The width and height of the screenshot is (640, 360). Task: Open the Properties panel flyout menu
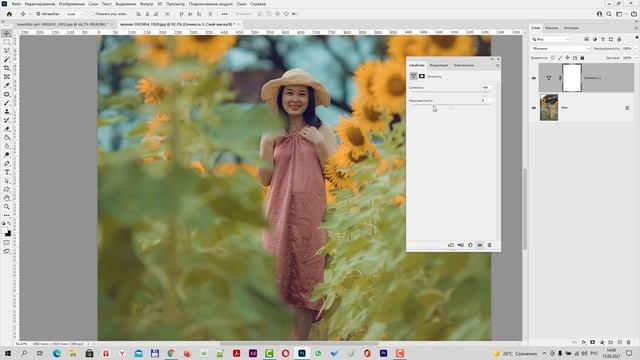497,65
